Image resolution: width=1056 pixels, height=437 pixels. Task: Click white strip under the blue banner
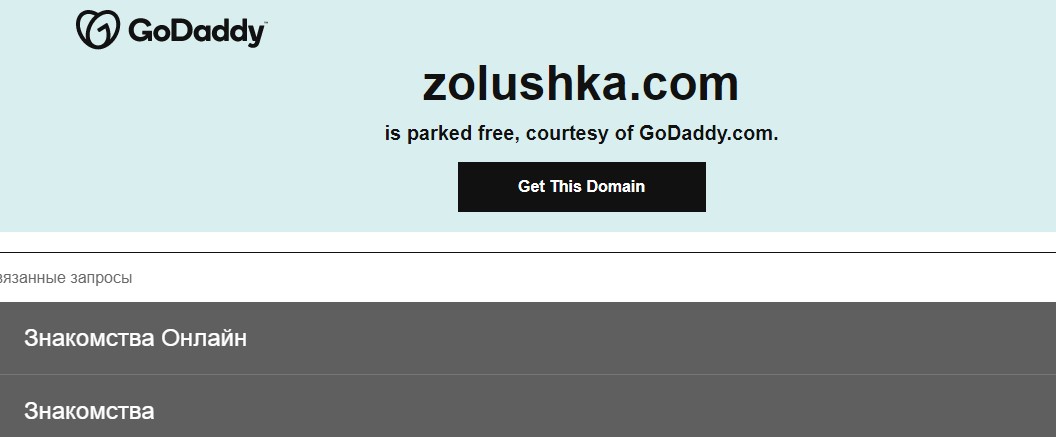pos(528,242)
